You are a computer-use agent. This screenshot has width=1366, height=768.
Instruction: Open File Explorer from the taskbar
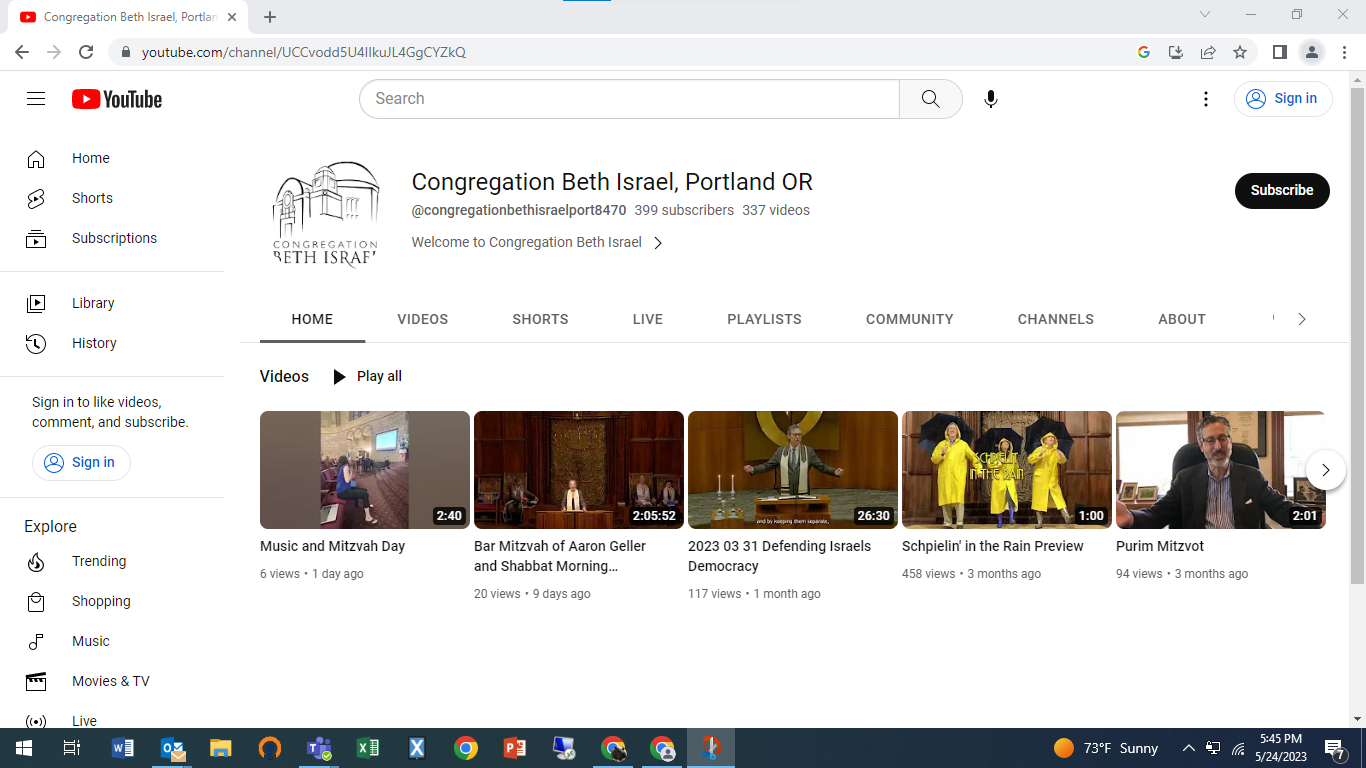pos(221,748)
